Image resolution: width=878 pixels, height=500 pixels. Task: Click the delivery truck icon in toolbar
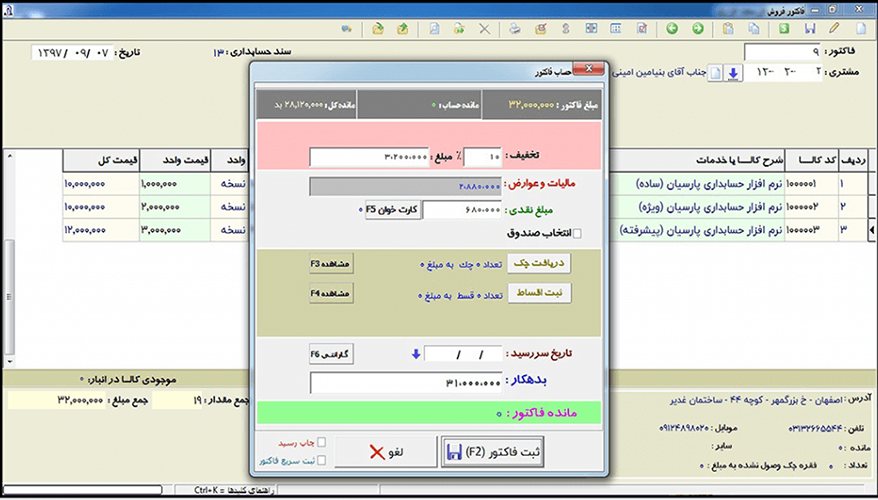tap(347, 29)
